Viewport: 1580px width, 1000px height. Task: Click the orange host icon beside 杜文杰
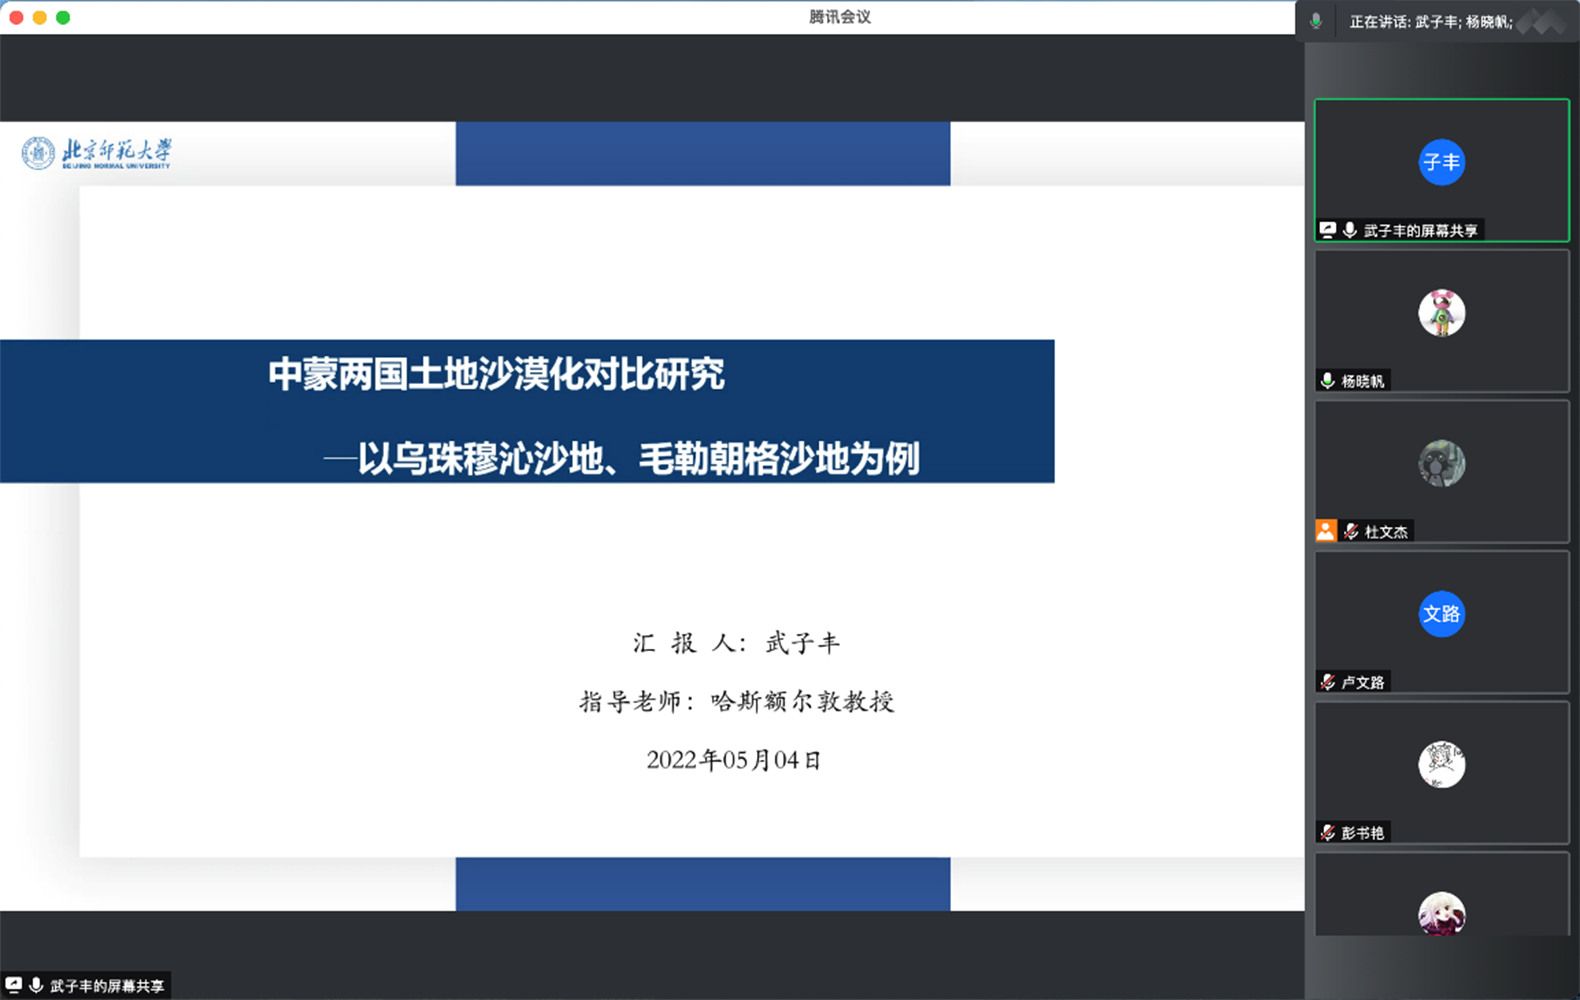tap(1326, 531)
